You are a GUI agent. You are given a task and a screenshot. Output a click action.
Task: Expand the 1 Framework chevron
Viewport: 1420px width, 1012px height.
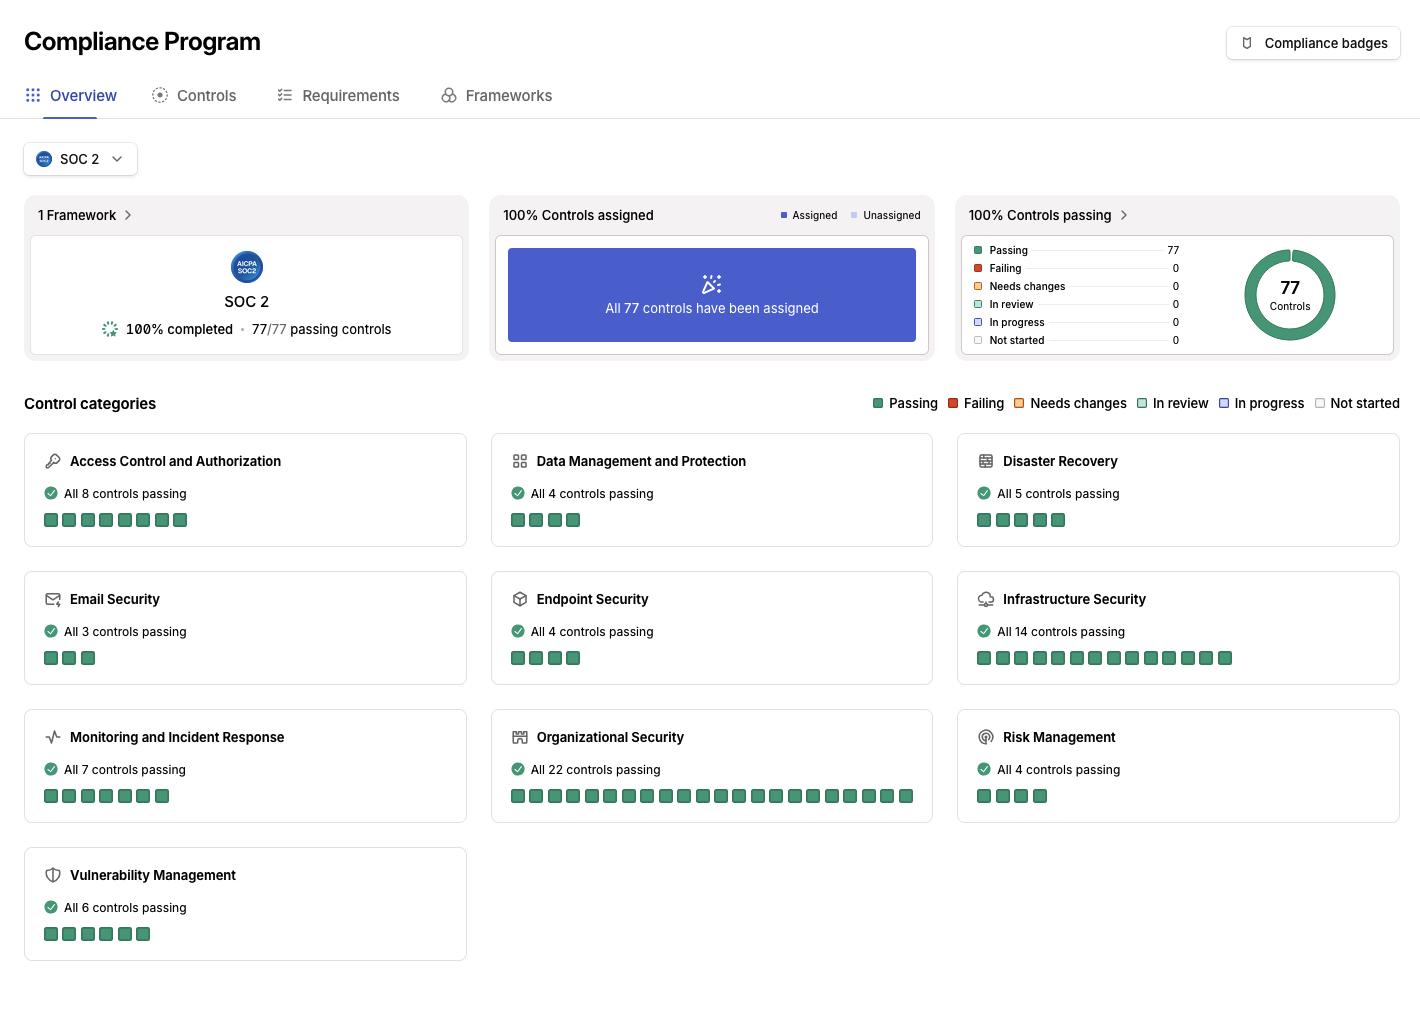click(128, 215)
